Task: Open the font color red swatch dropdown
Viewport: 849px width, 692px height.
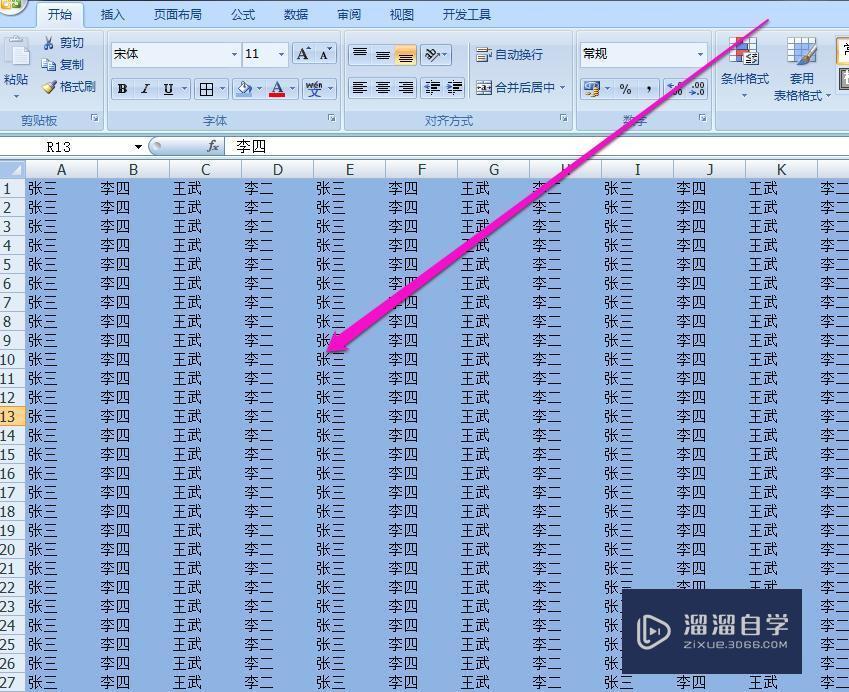Action: [x=290, y=89]
